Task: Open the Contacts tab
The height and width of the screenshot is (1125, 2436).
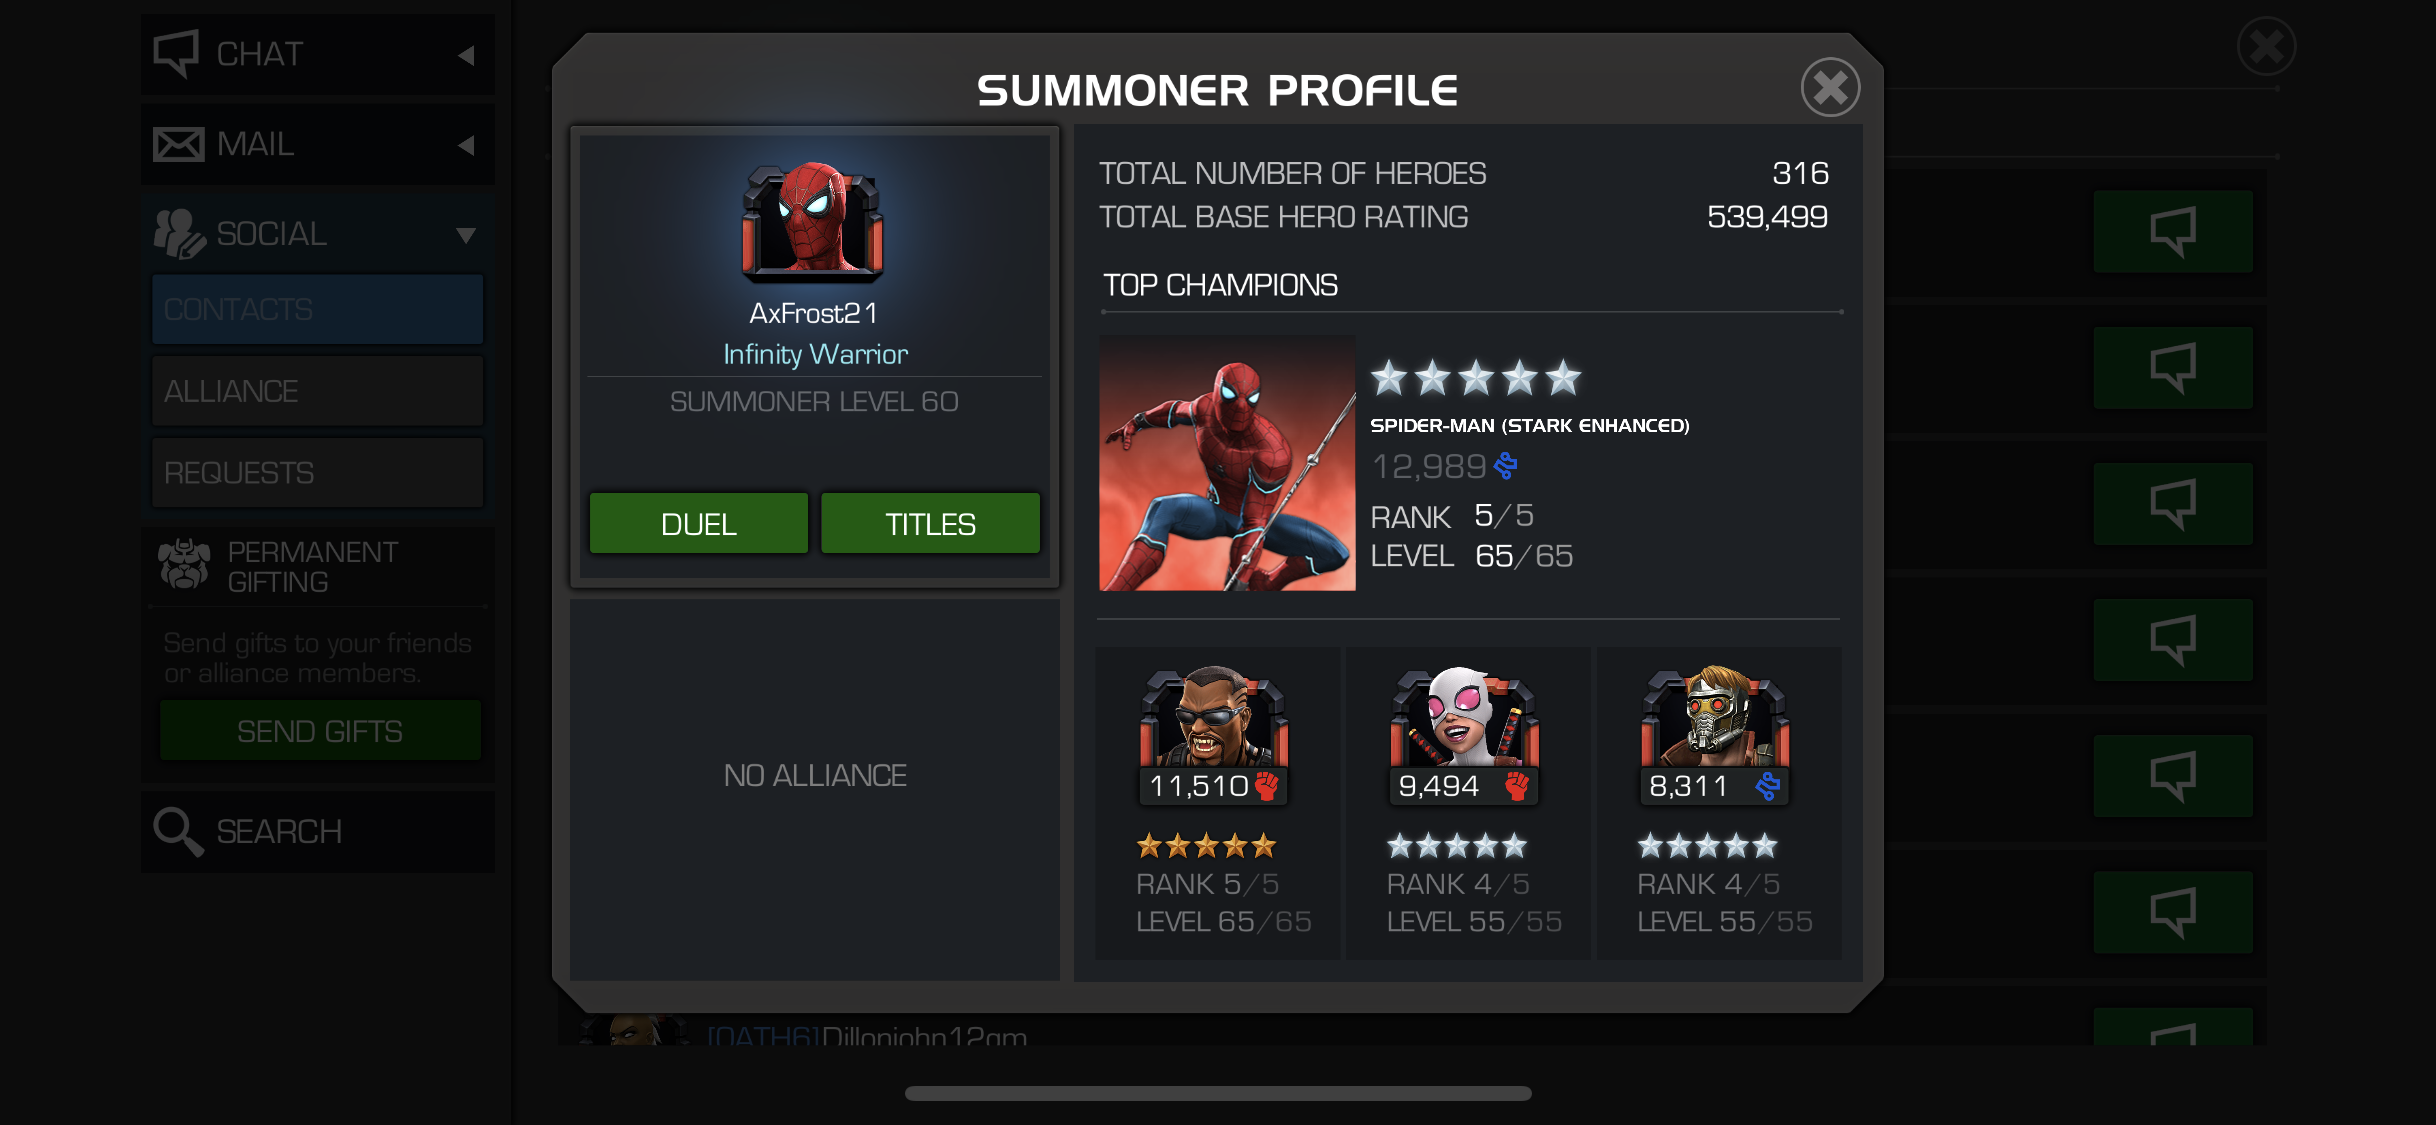Action: pyautogui.click(x=317, y=309)
